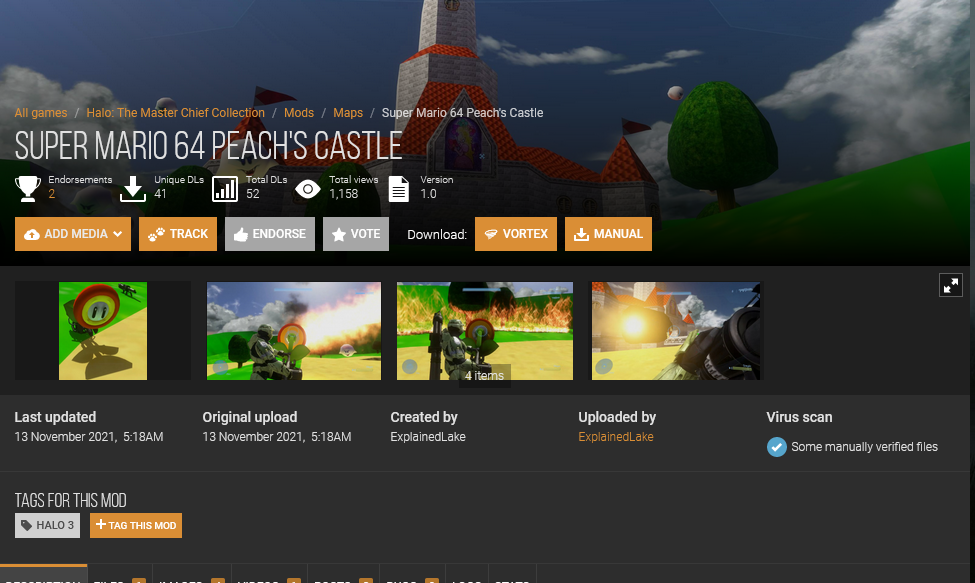Endorse the mod
975x583 pixels.
270,234
